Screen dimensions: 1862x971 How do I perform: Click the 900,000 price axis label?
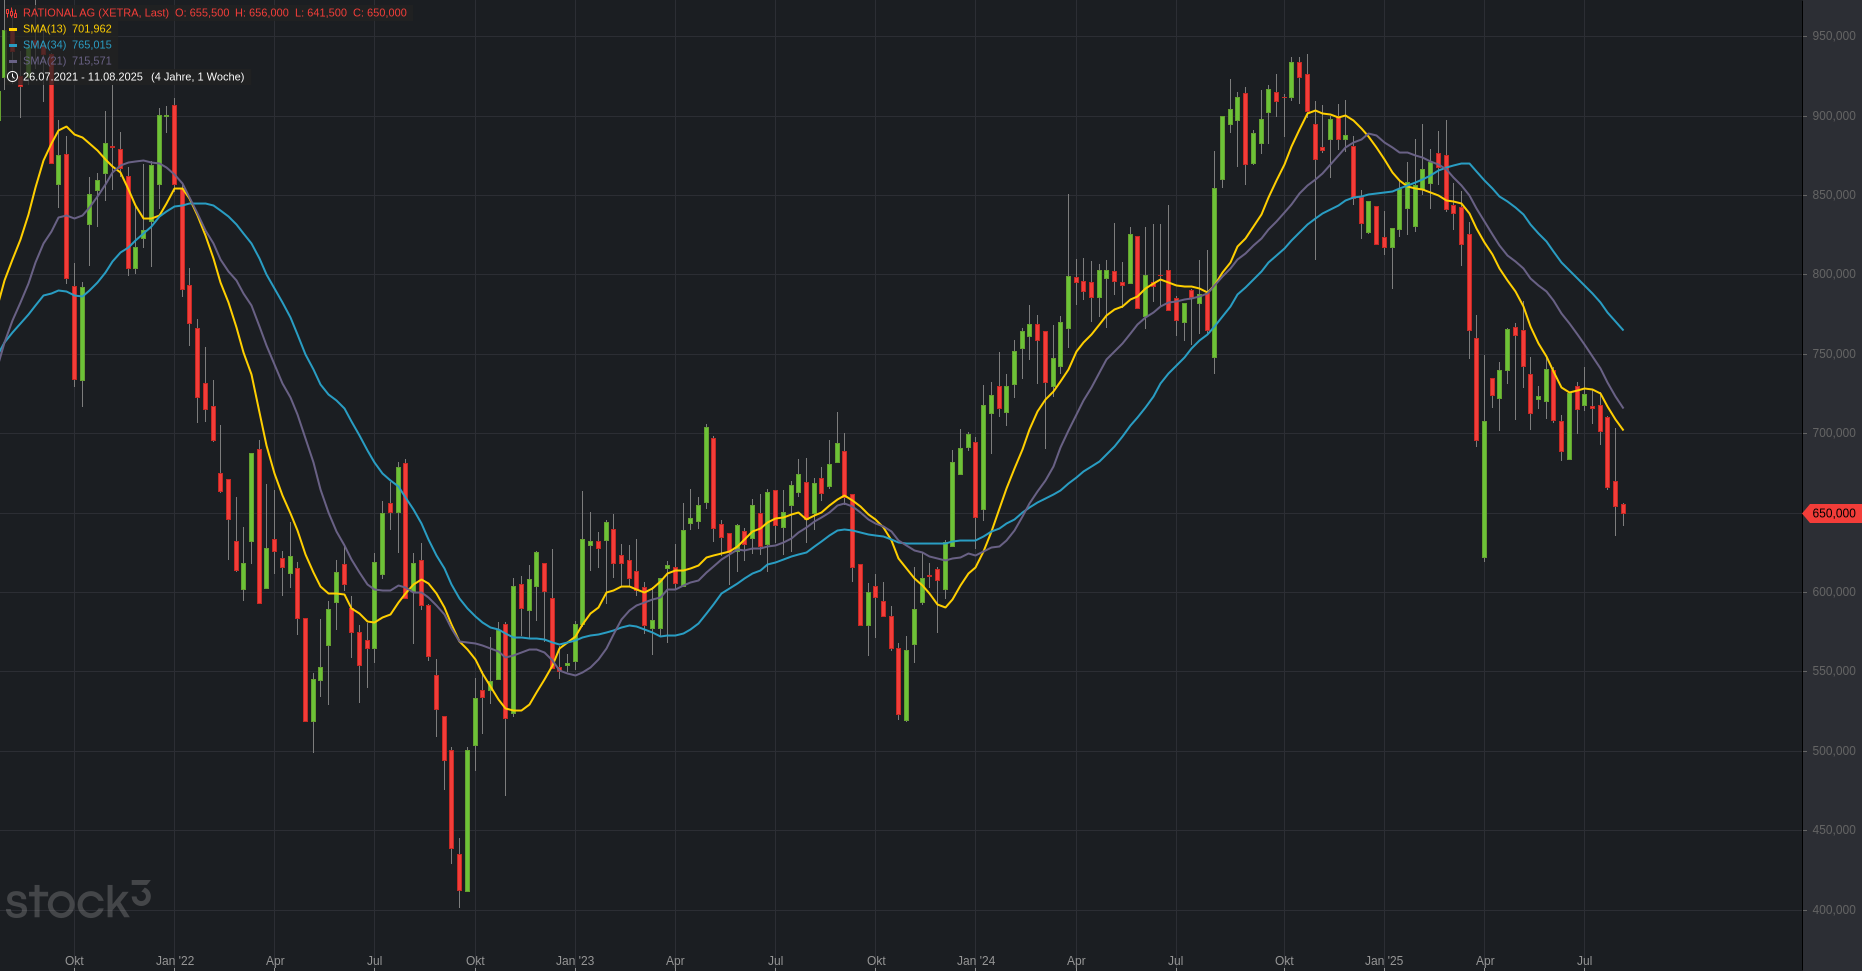click(x=1833, y=116)
